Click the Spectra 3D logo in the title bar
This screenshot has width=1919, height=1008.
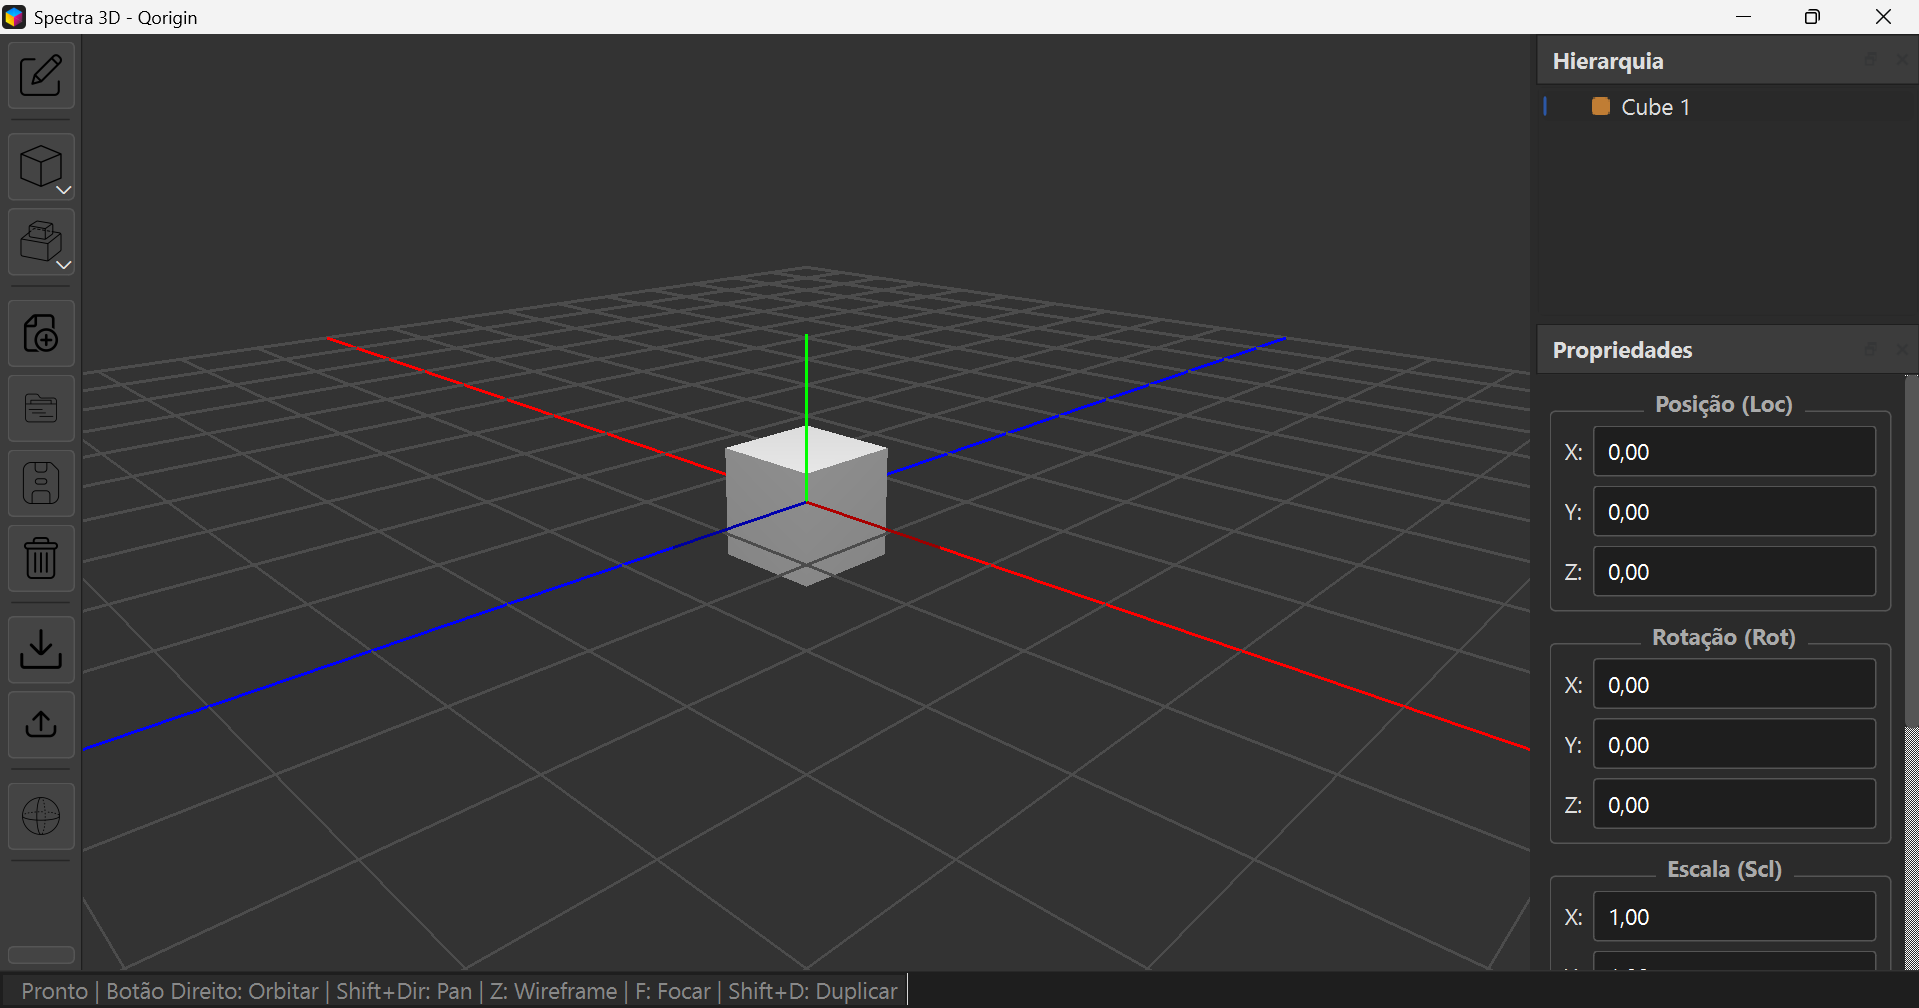click(14, 16)
